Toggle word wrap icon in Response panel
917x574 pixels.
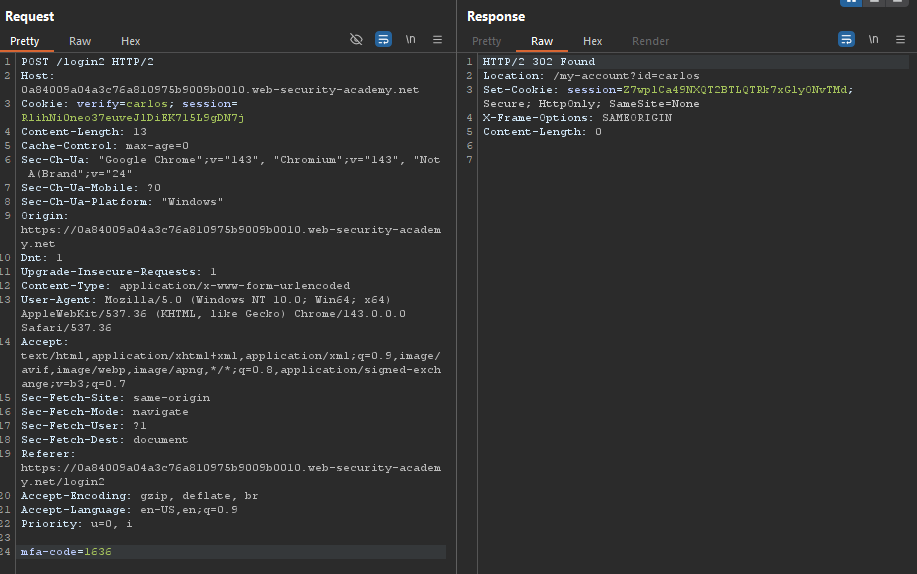(x=846, y=39)
